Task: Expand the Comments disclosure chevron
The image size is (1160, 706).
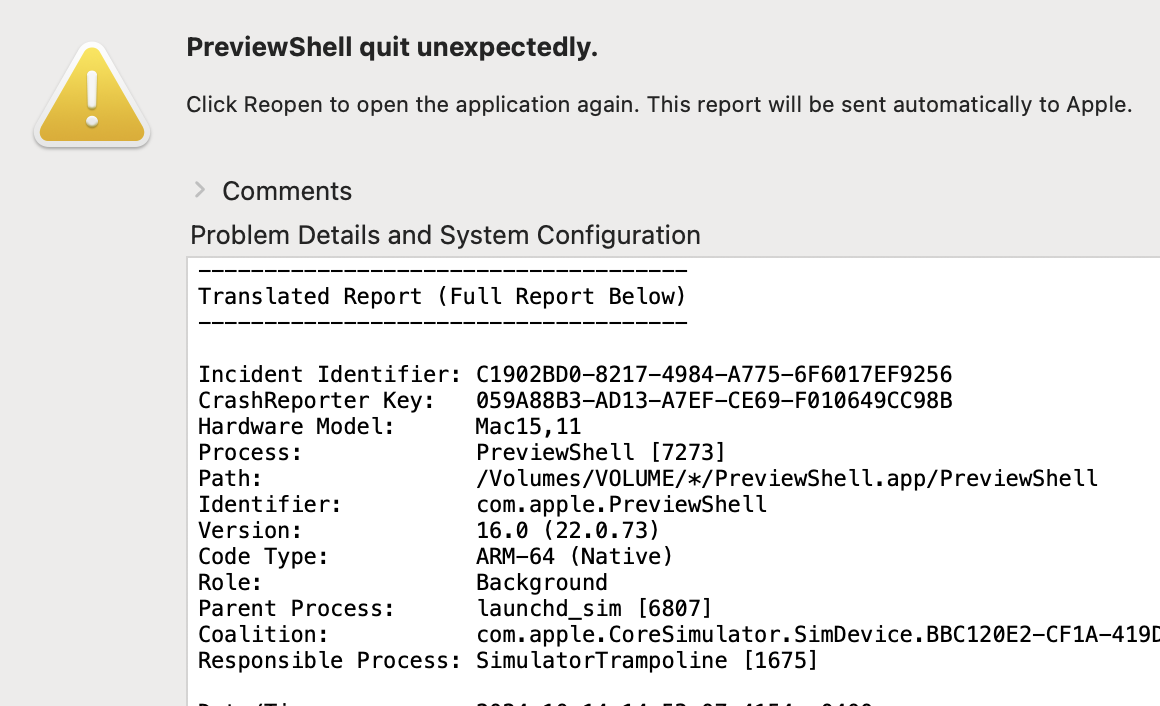Action: (x=200, y=190)
